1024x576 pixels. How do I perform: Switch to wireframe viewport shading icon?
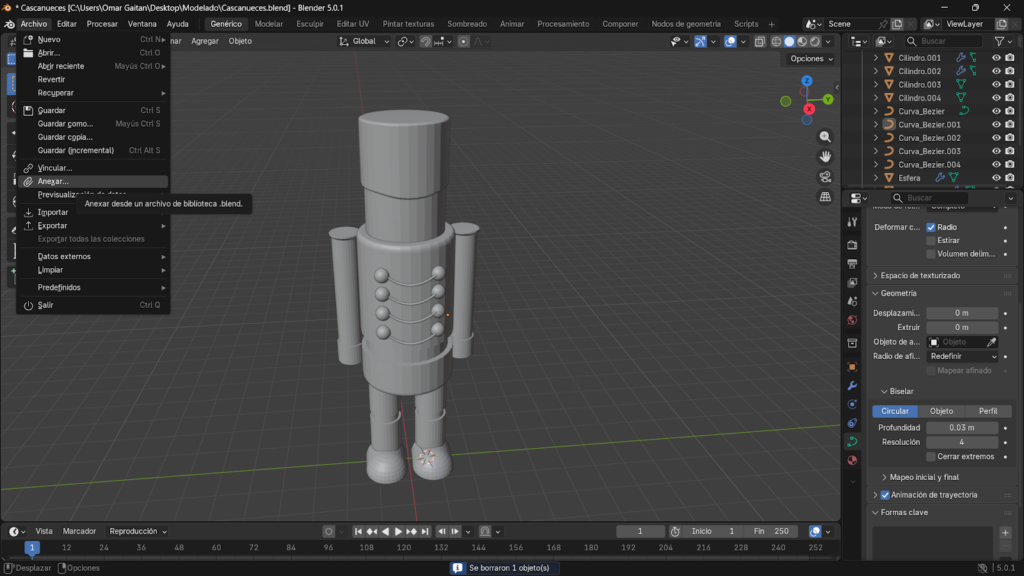774,41
